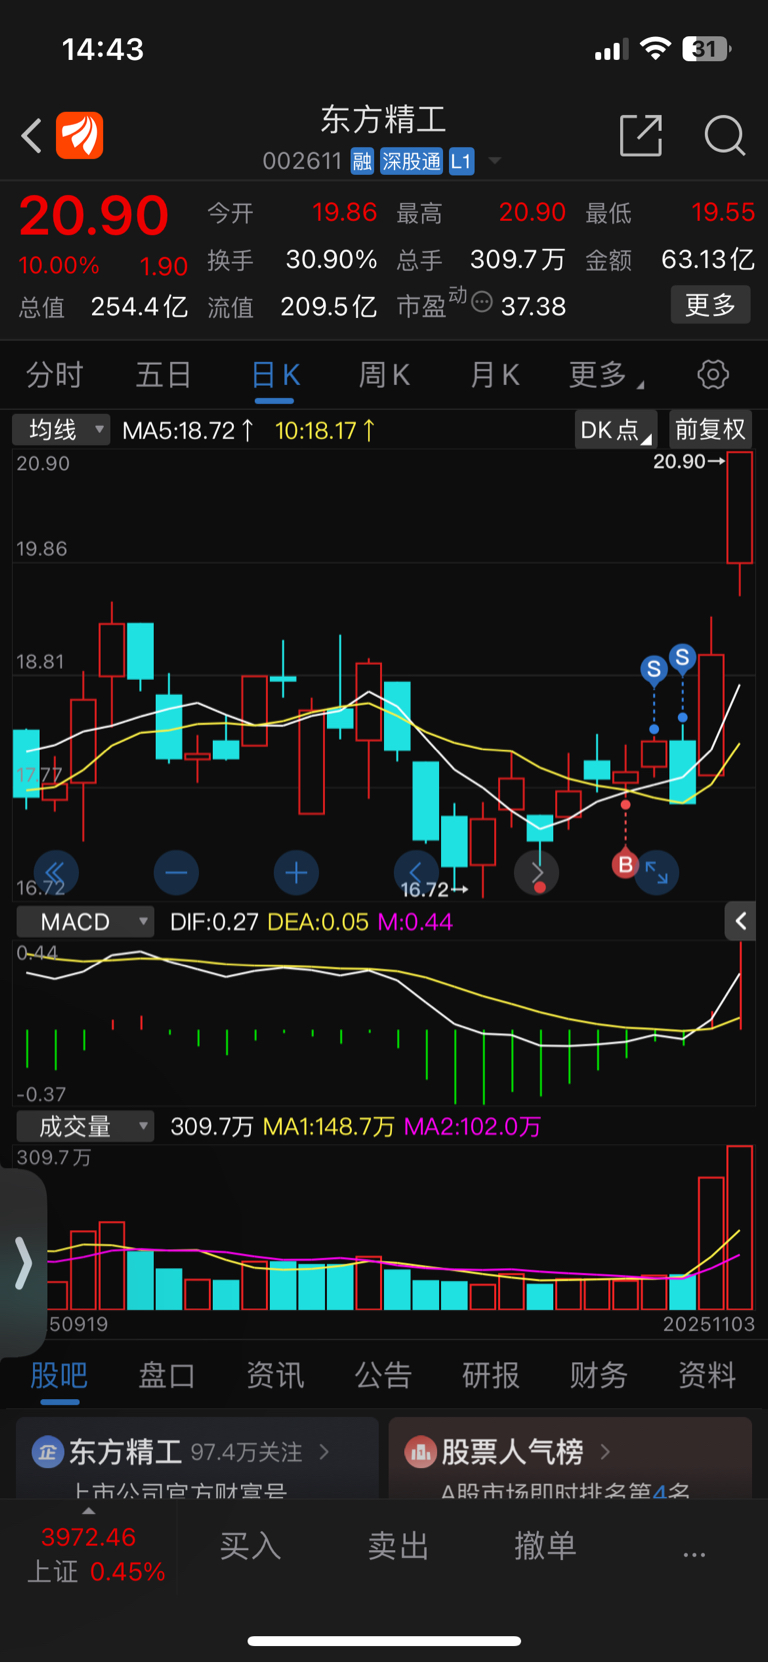Open the 盘口 tab
Image resolution: width=768 pixels, height=1663 pixels.
tap(167, 1375)
